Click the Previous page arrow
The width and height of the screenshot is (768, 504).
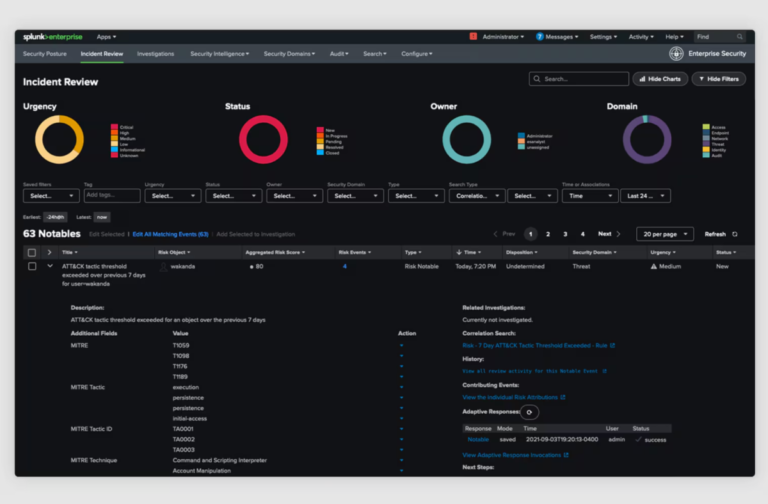click(x=496, y=234)
